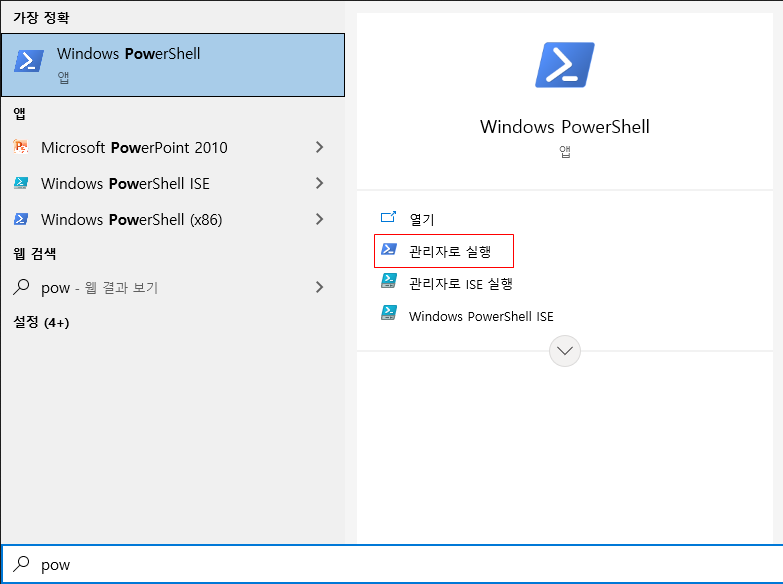Choose 열기 to open PowerShell
The width and height of the screenshot is (783, 584).
tap(421, 219)
